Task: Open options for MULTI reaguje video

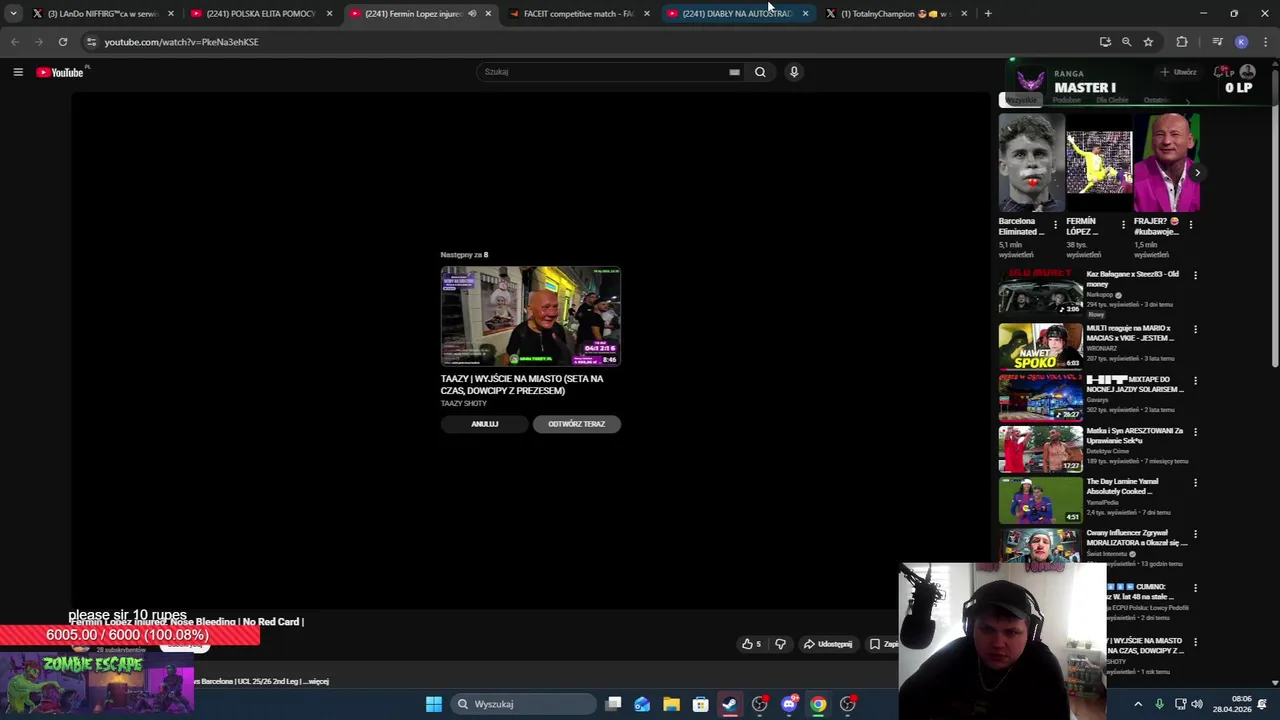Action: [1195, 329]
